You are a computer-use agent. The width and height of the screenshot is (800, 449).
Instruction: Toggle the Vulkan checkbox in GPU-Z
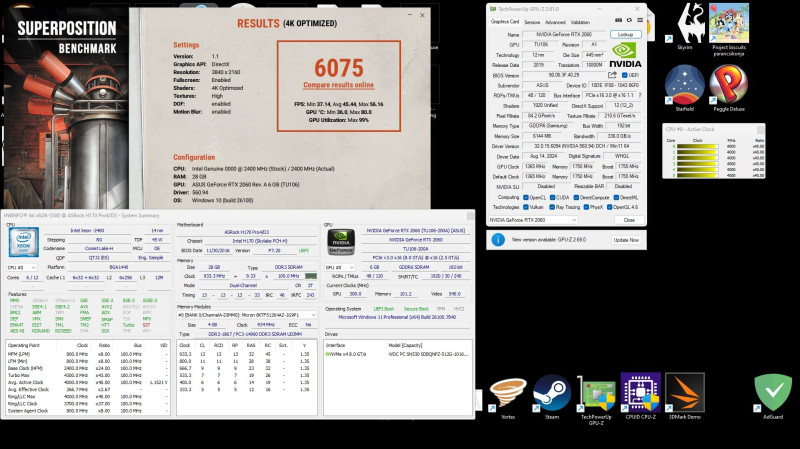pos(526,207)
